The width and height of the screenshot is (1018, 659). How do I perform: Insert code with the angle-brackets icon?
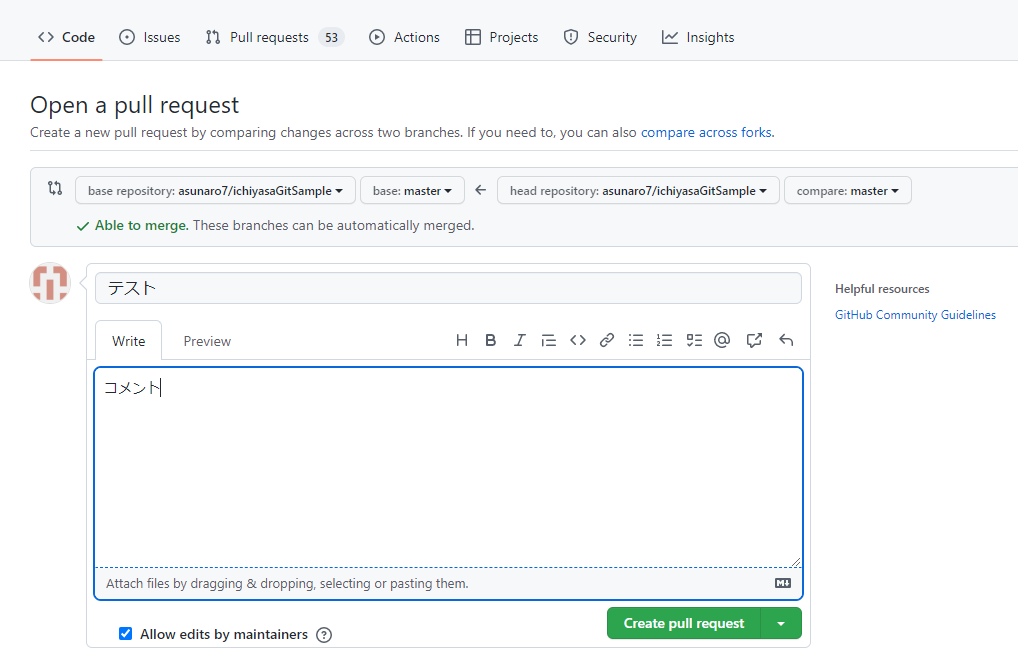(x=578, y=340)
